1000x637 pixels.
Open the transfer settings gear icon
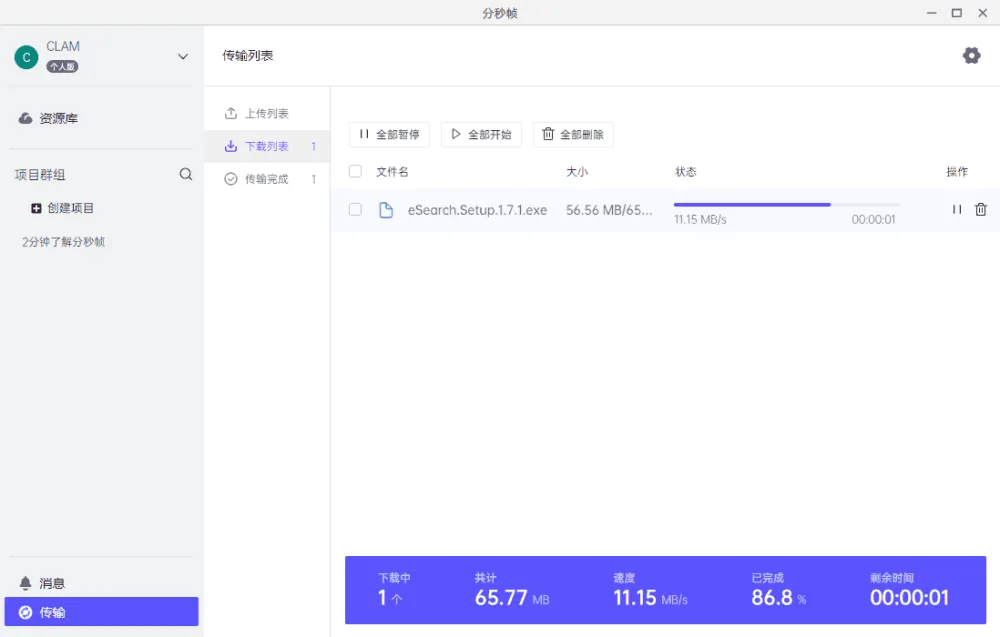pos(971,55)
